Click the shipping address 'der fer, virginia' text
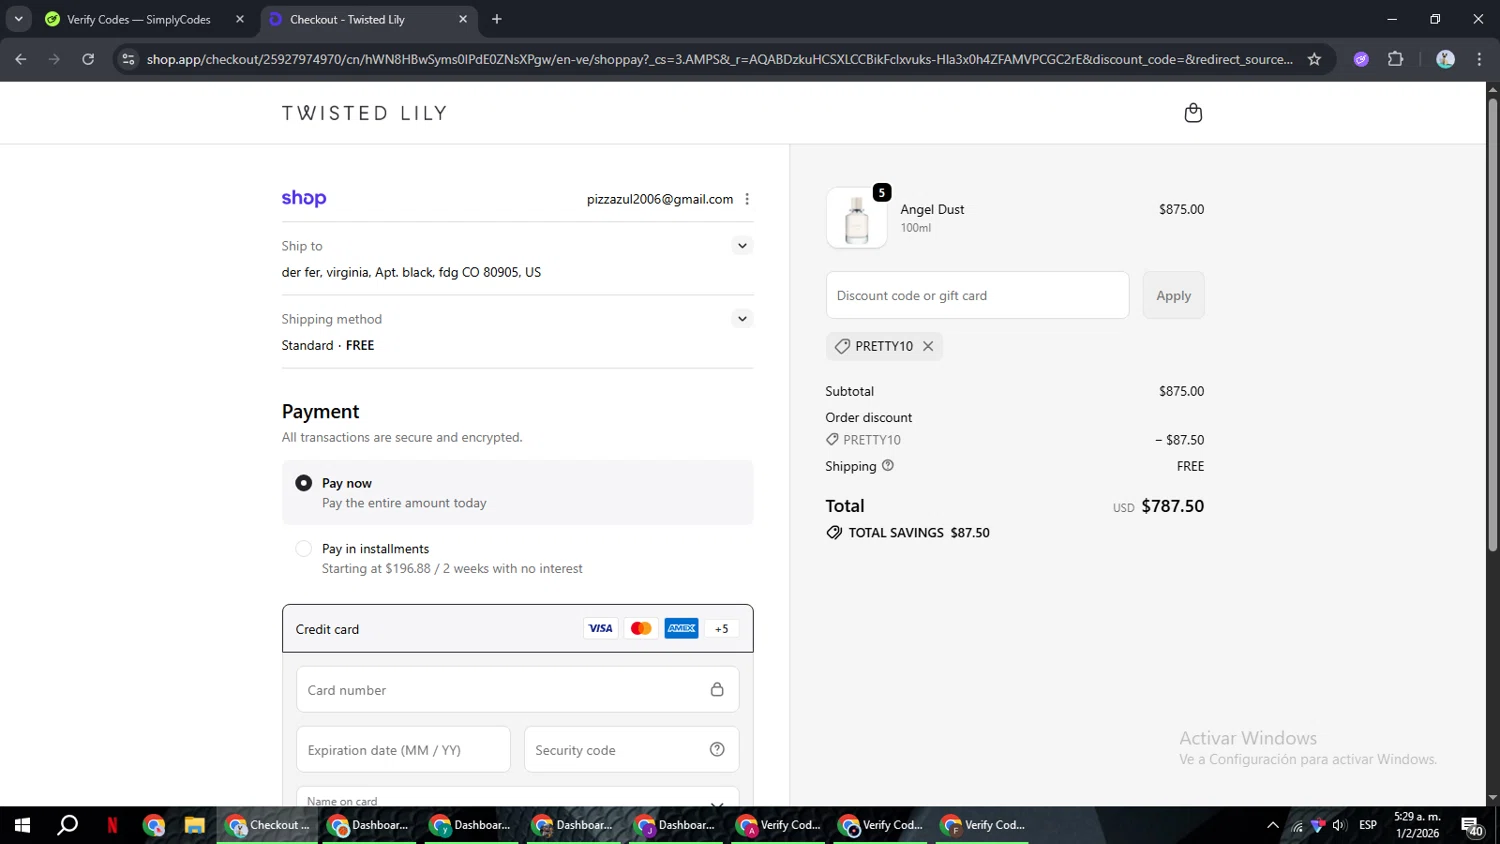Image resolution: width=1500 pixels, height=844 pixels. 411,272
